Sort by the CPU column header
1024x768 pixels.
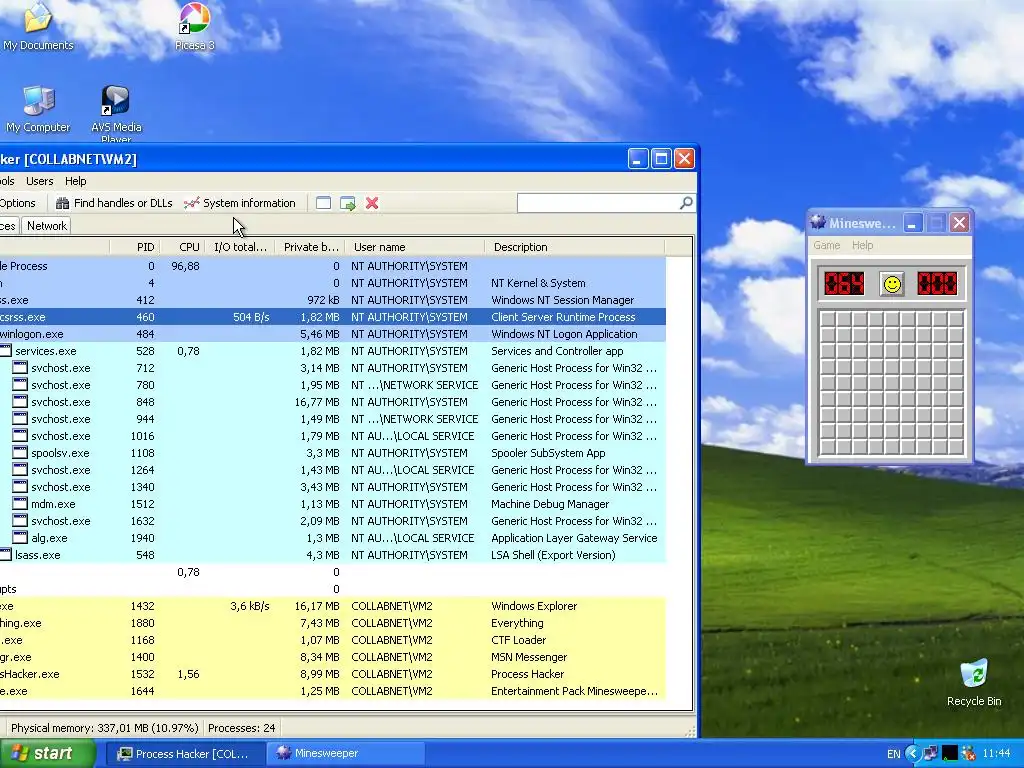pyautogui.click(x=183, y=247)
